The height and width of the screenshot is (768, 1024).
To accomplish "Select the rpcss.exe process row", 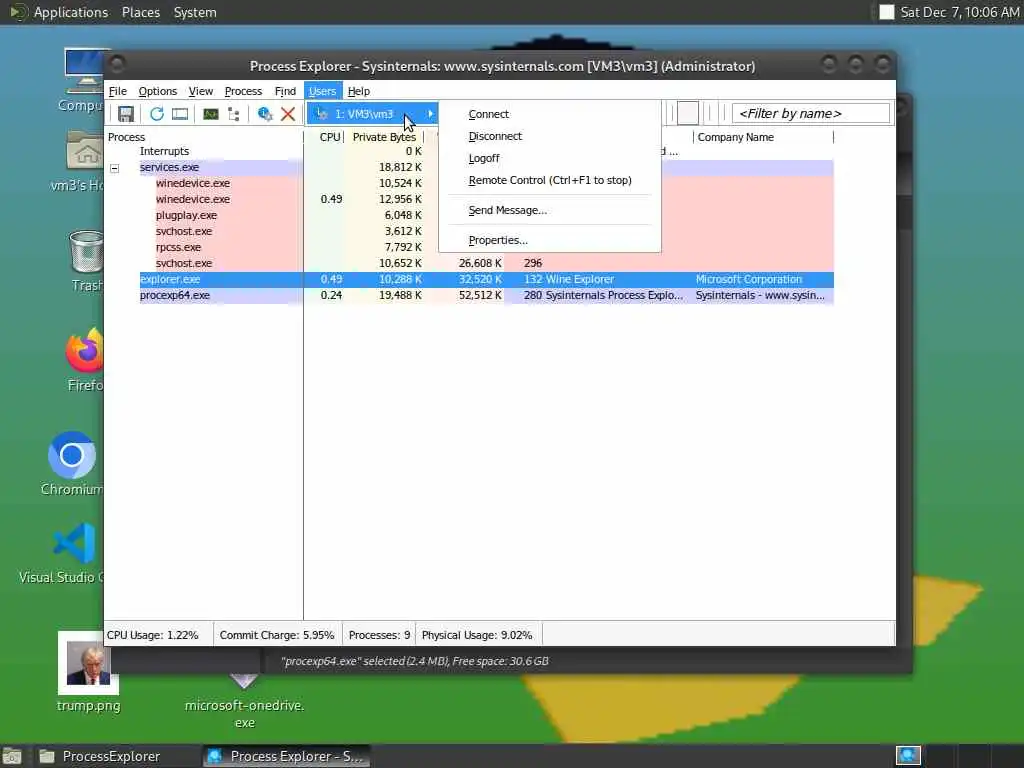I will click(470, 248).
